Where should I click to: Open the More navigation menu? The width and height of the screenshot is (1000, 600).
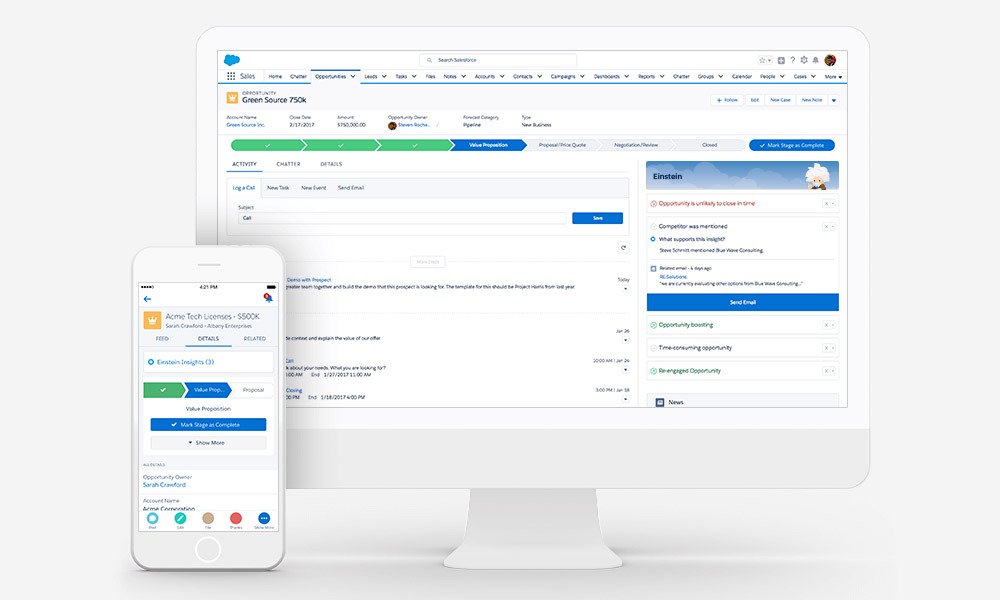pos(833,77)
